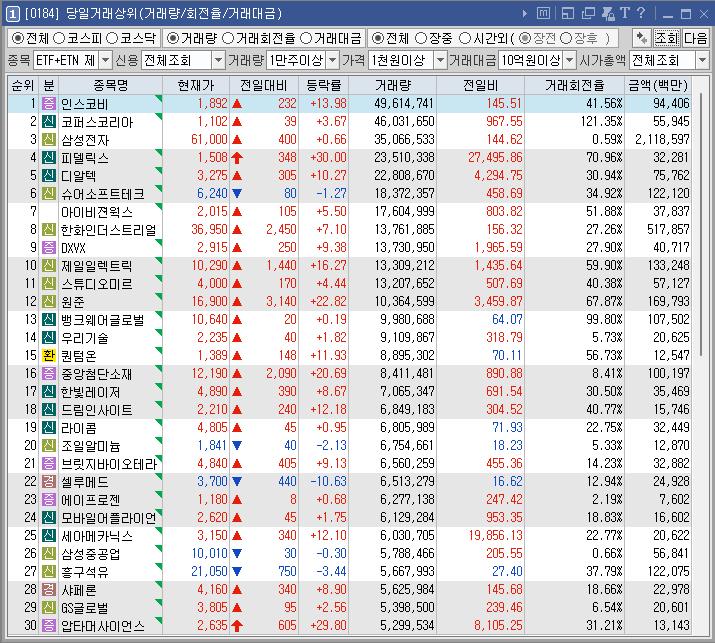Sort by the 금액(백만) column header
Screen dimensions: 715x643
tap(658, 85)
